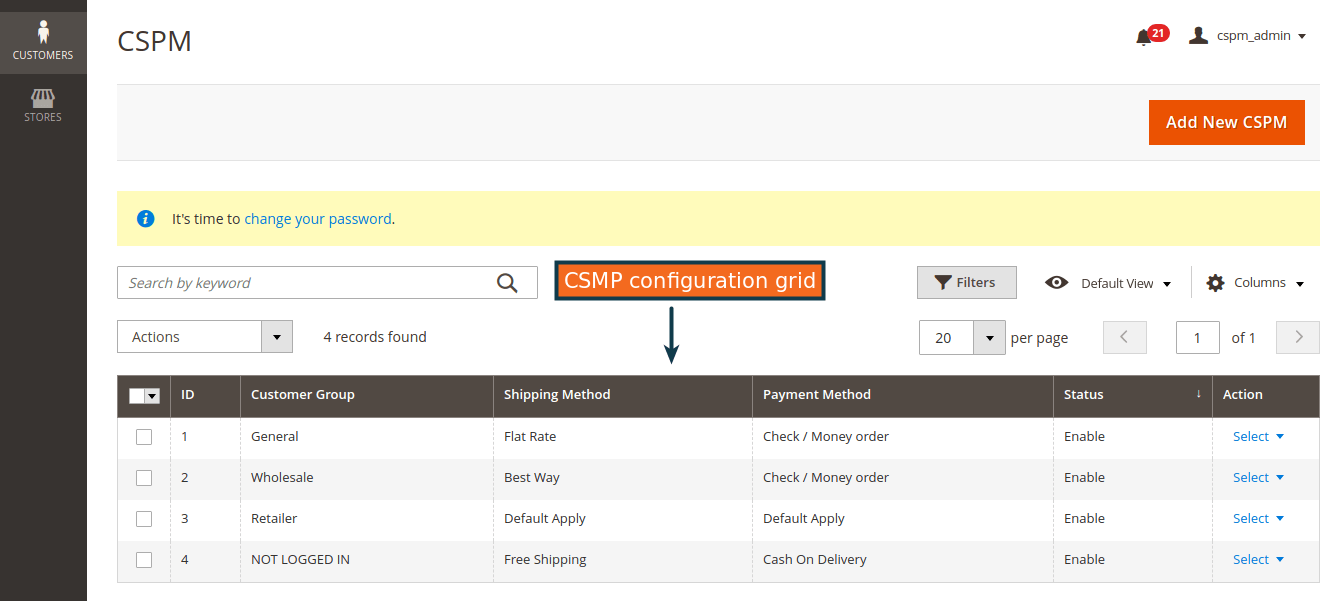Click the Filters button
This screenshot has width=1344, height=601.
tap(966, 283)
